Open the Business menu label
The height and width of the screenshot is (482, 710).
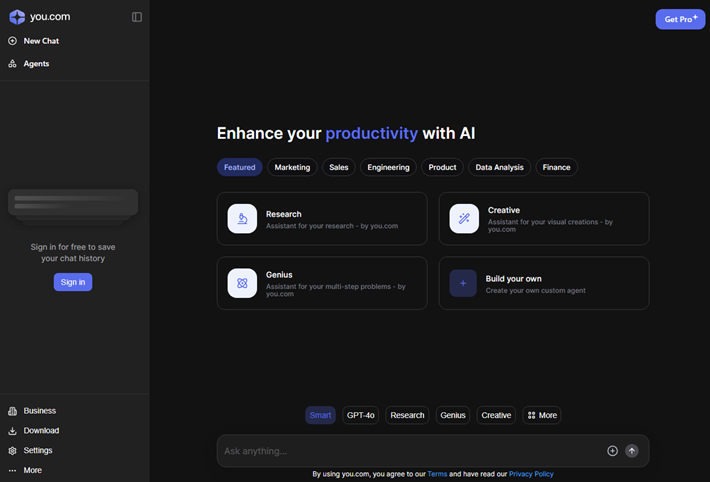(40, 411)
